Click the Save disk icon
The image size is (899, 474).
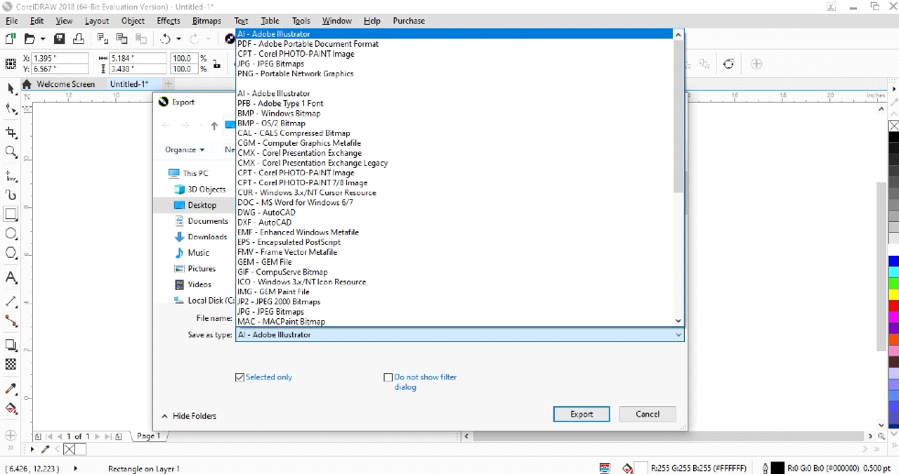click(59, 38)
